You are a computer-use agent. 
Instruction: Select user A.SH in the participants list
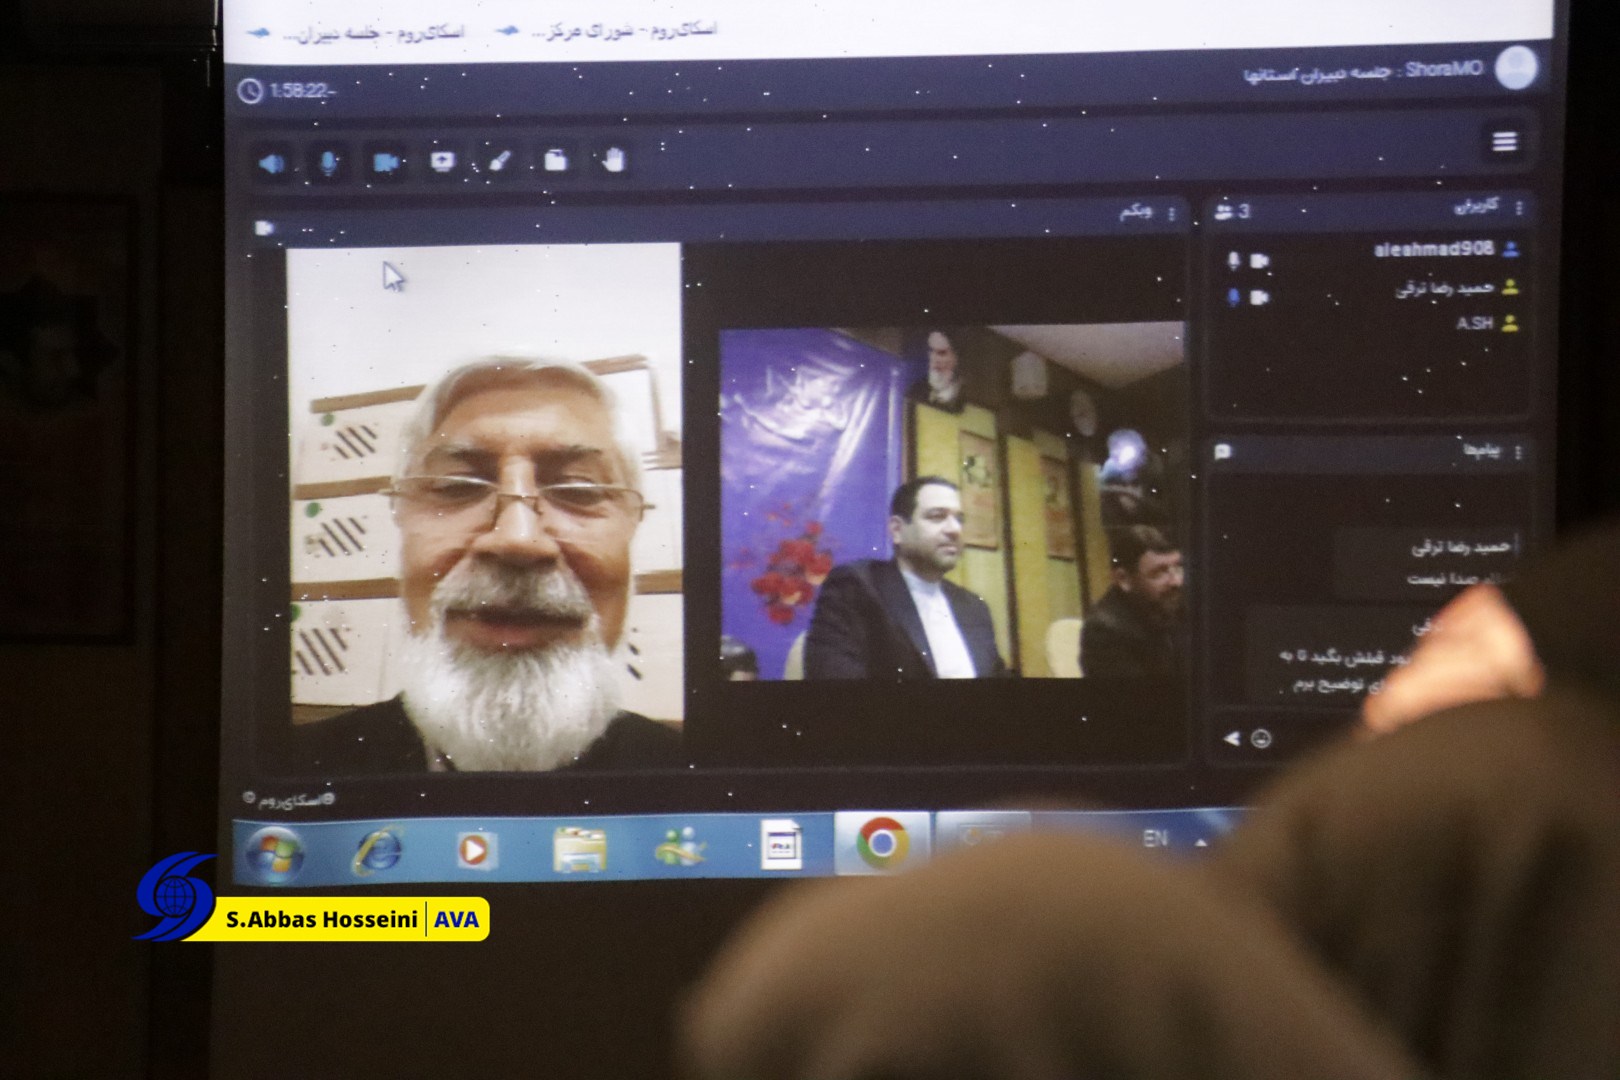click(x=1475, y=323)
